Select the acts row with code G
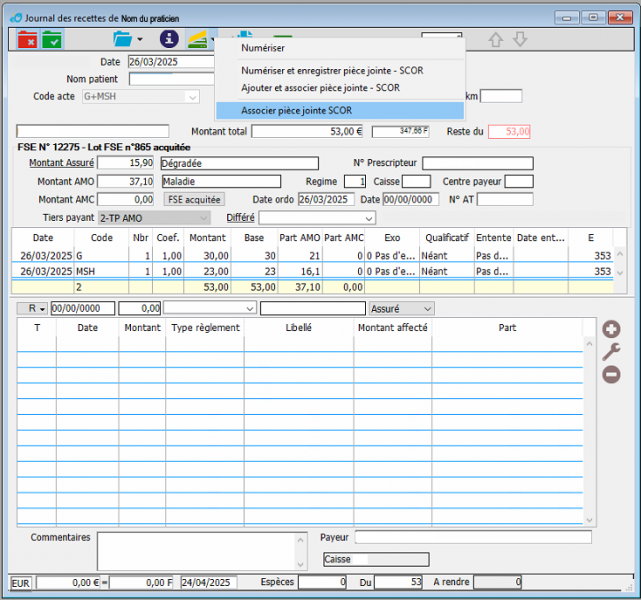This screenshot has height=600, width=641. coord(312,256)
